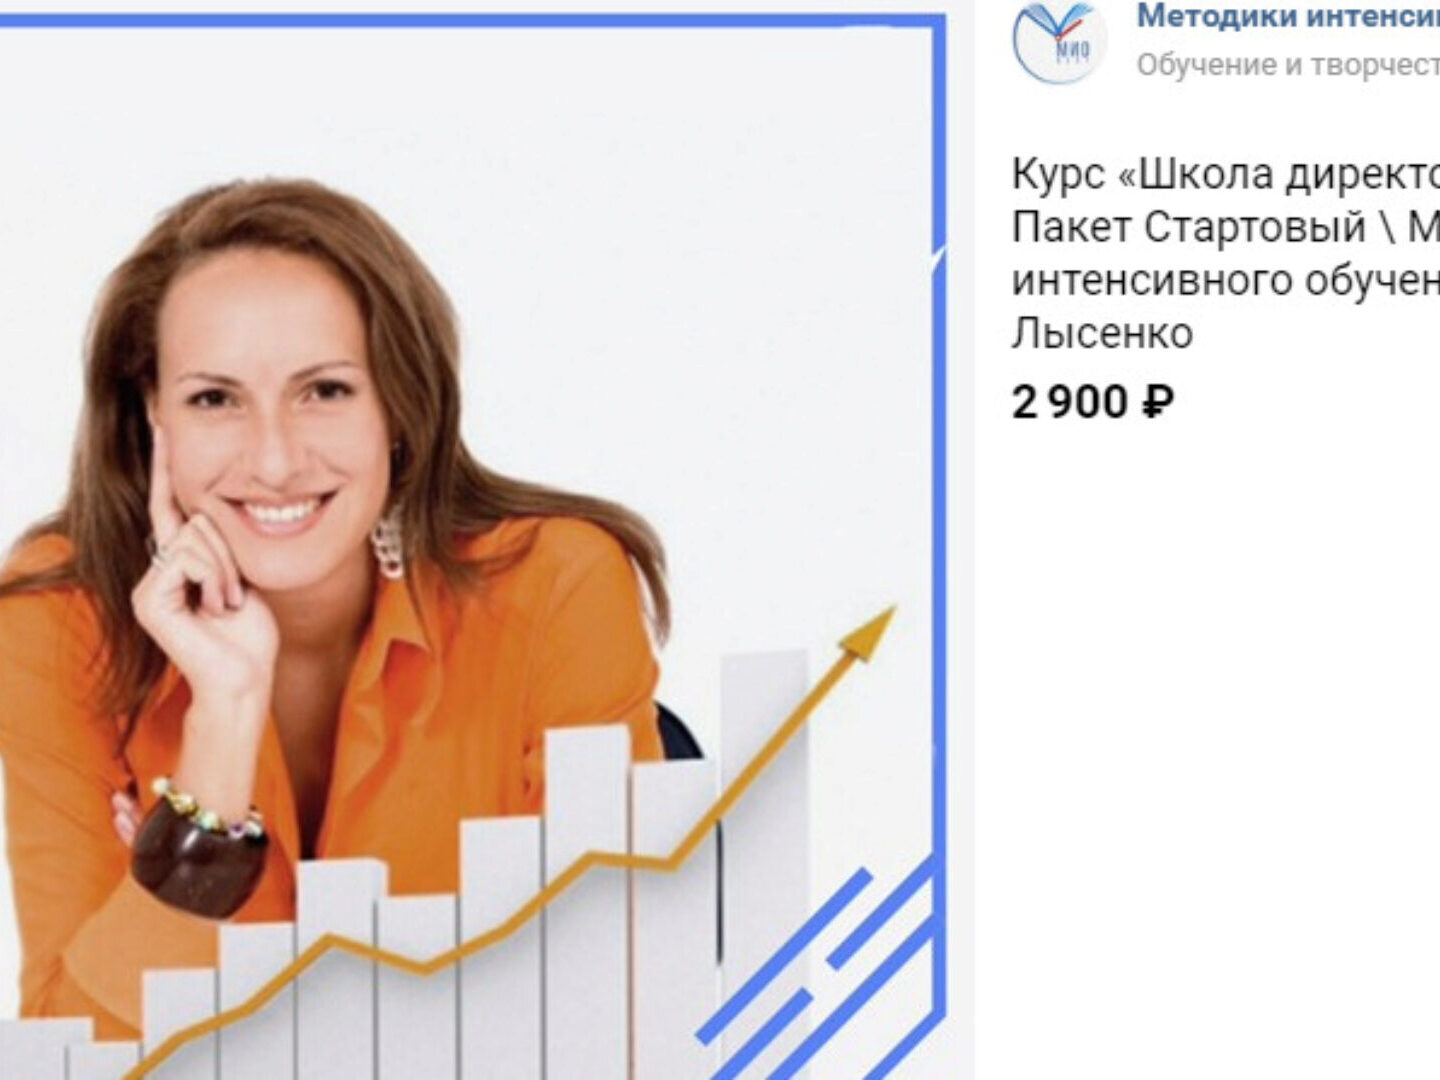Click the ruble currency sign

1157,403
